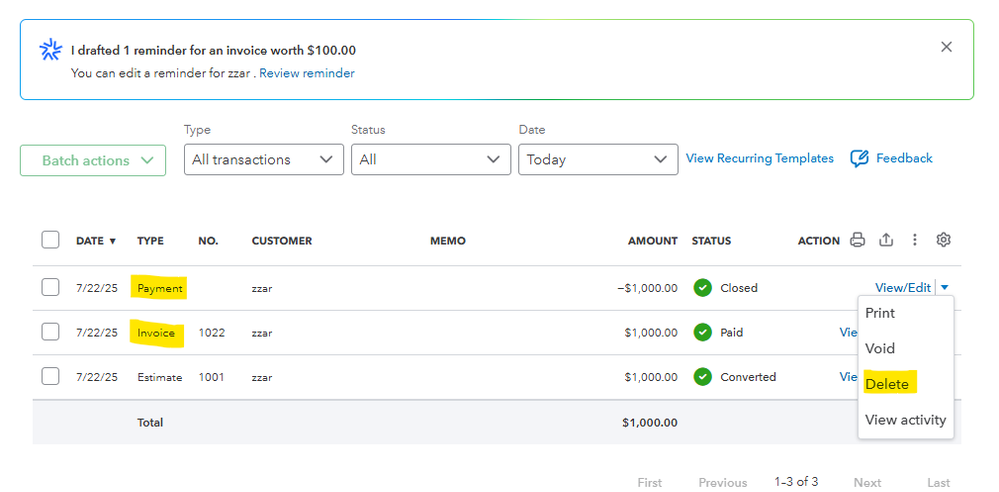Click View Recurring Templates link
Image resolution: width=999 pixels, height=492 pixels.
click(x=760, y=158)
